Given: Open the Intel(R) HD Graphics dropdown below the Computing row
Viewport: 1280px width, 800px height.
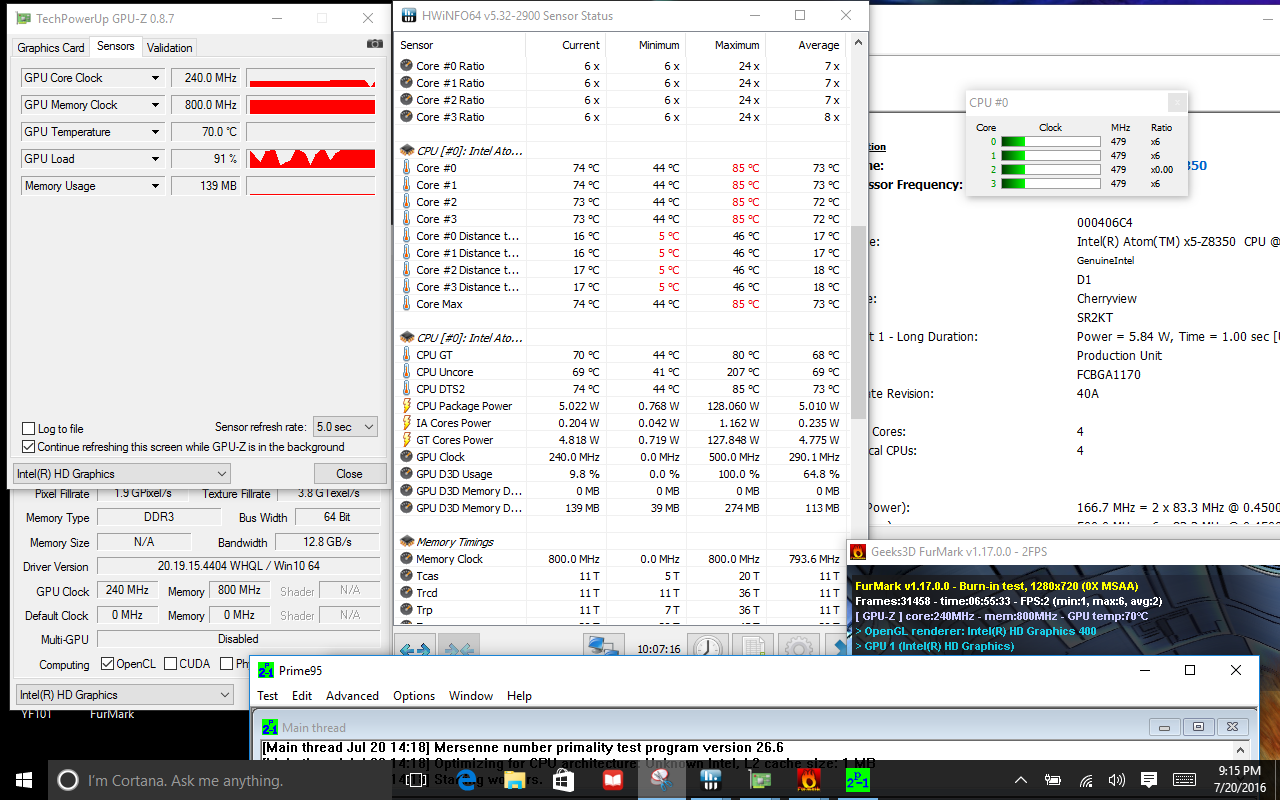Looking at the screenshot, I should pyautogui.click(x=125, y=695).
